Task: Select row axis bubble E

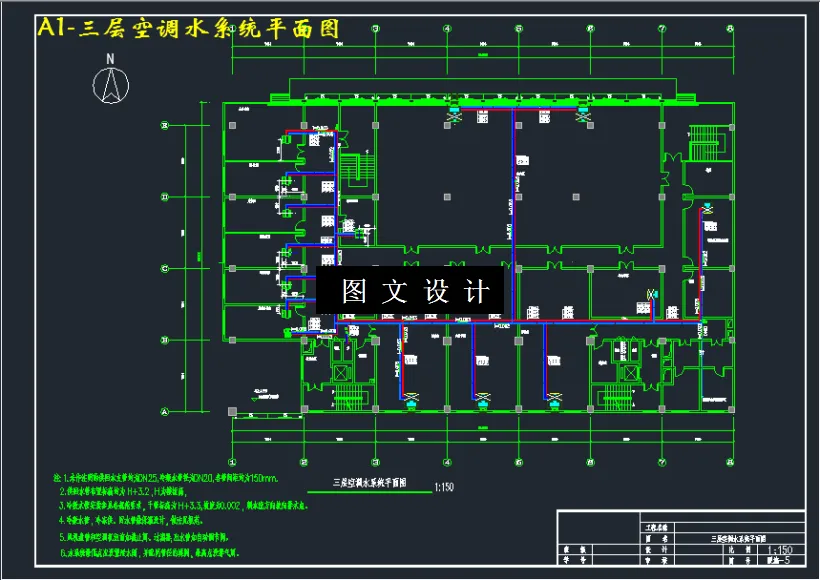Action: [x=165, y=126]
